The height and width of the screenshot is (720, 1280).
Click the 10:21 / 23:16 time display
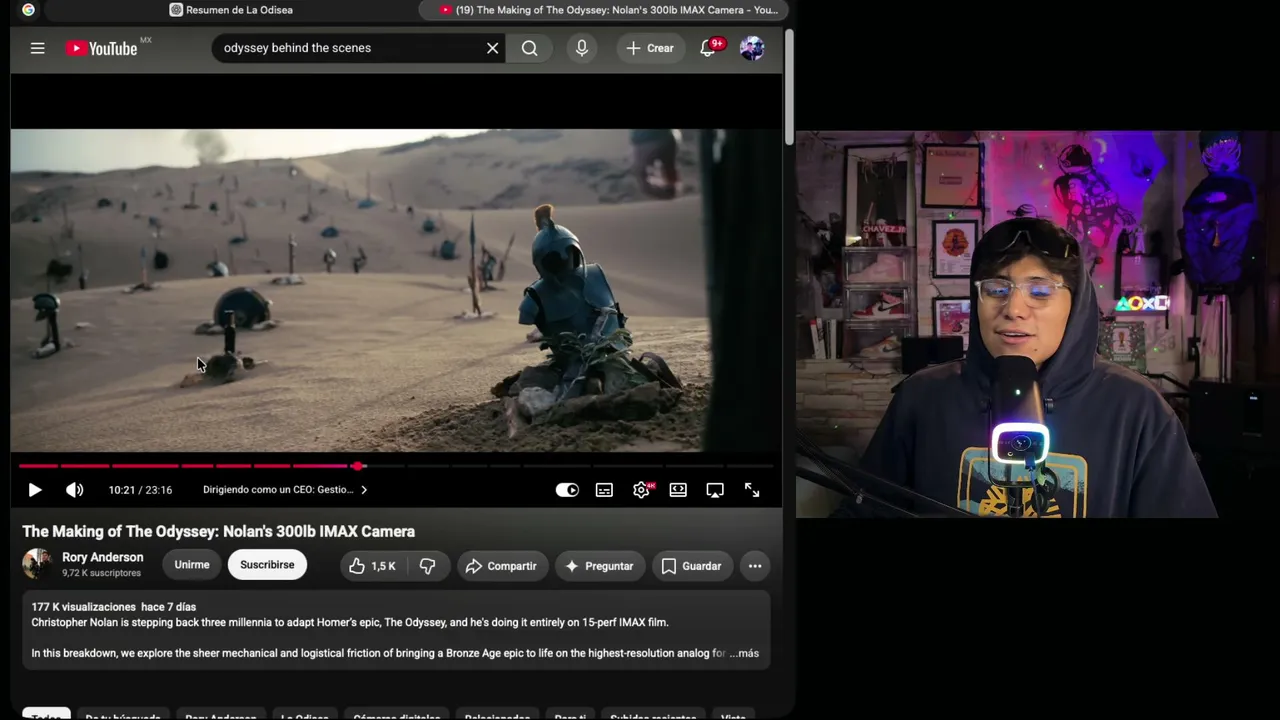pyautogui.click(x=140, y=490)
